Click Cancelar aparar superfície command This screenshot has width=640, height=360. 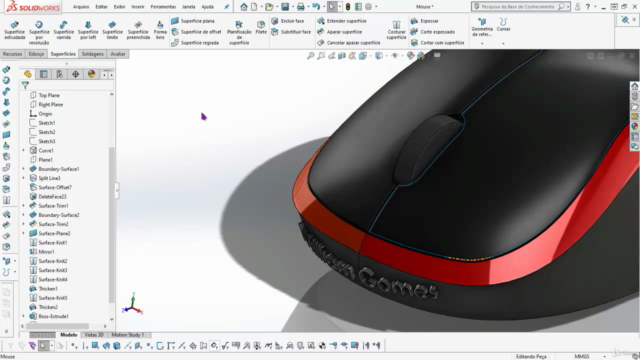coord(349,43)
